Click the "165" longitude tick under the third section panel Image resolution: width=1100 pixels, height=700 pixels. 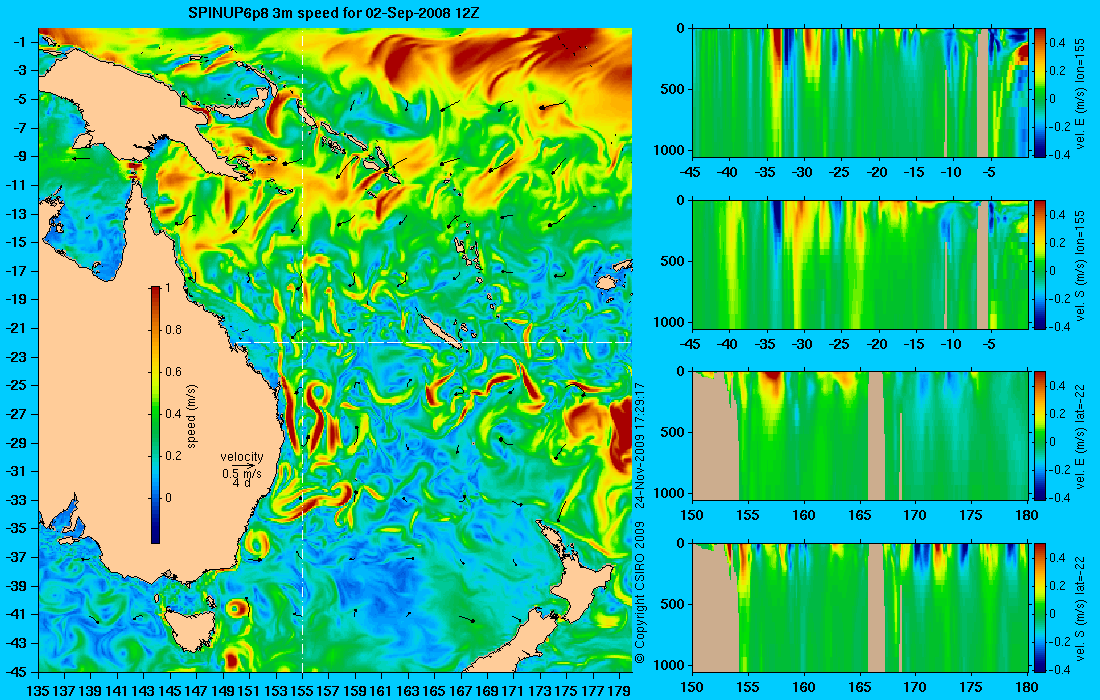pos(859,515)
